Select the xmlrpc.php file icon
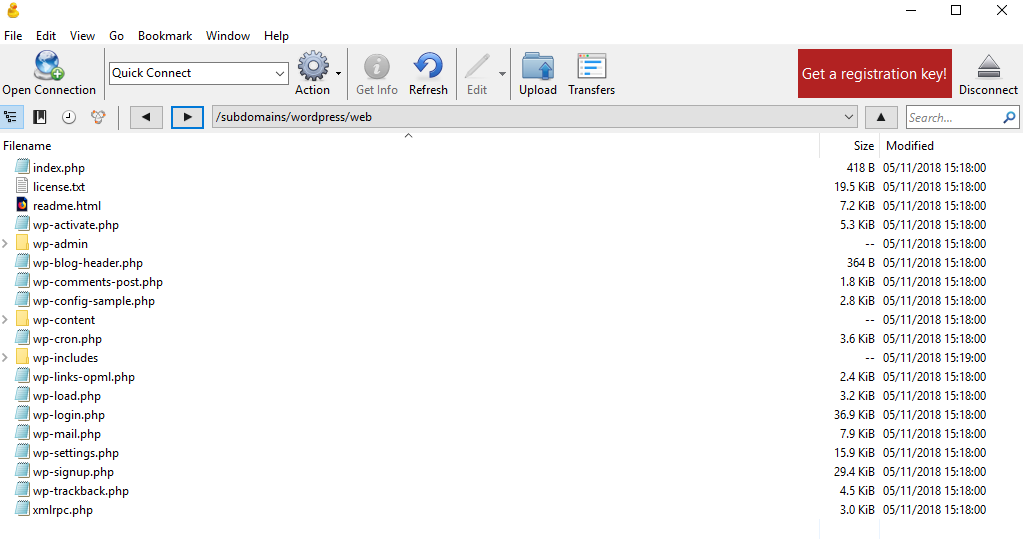 tap(22, 509)
